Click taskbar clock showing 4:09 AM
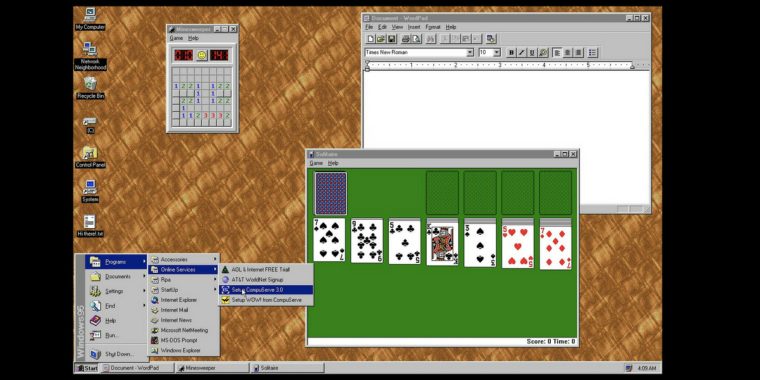The height and width of the screenshot is (380, 760). coord(647,368)
